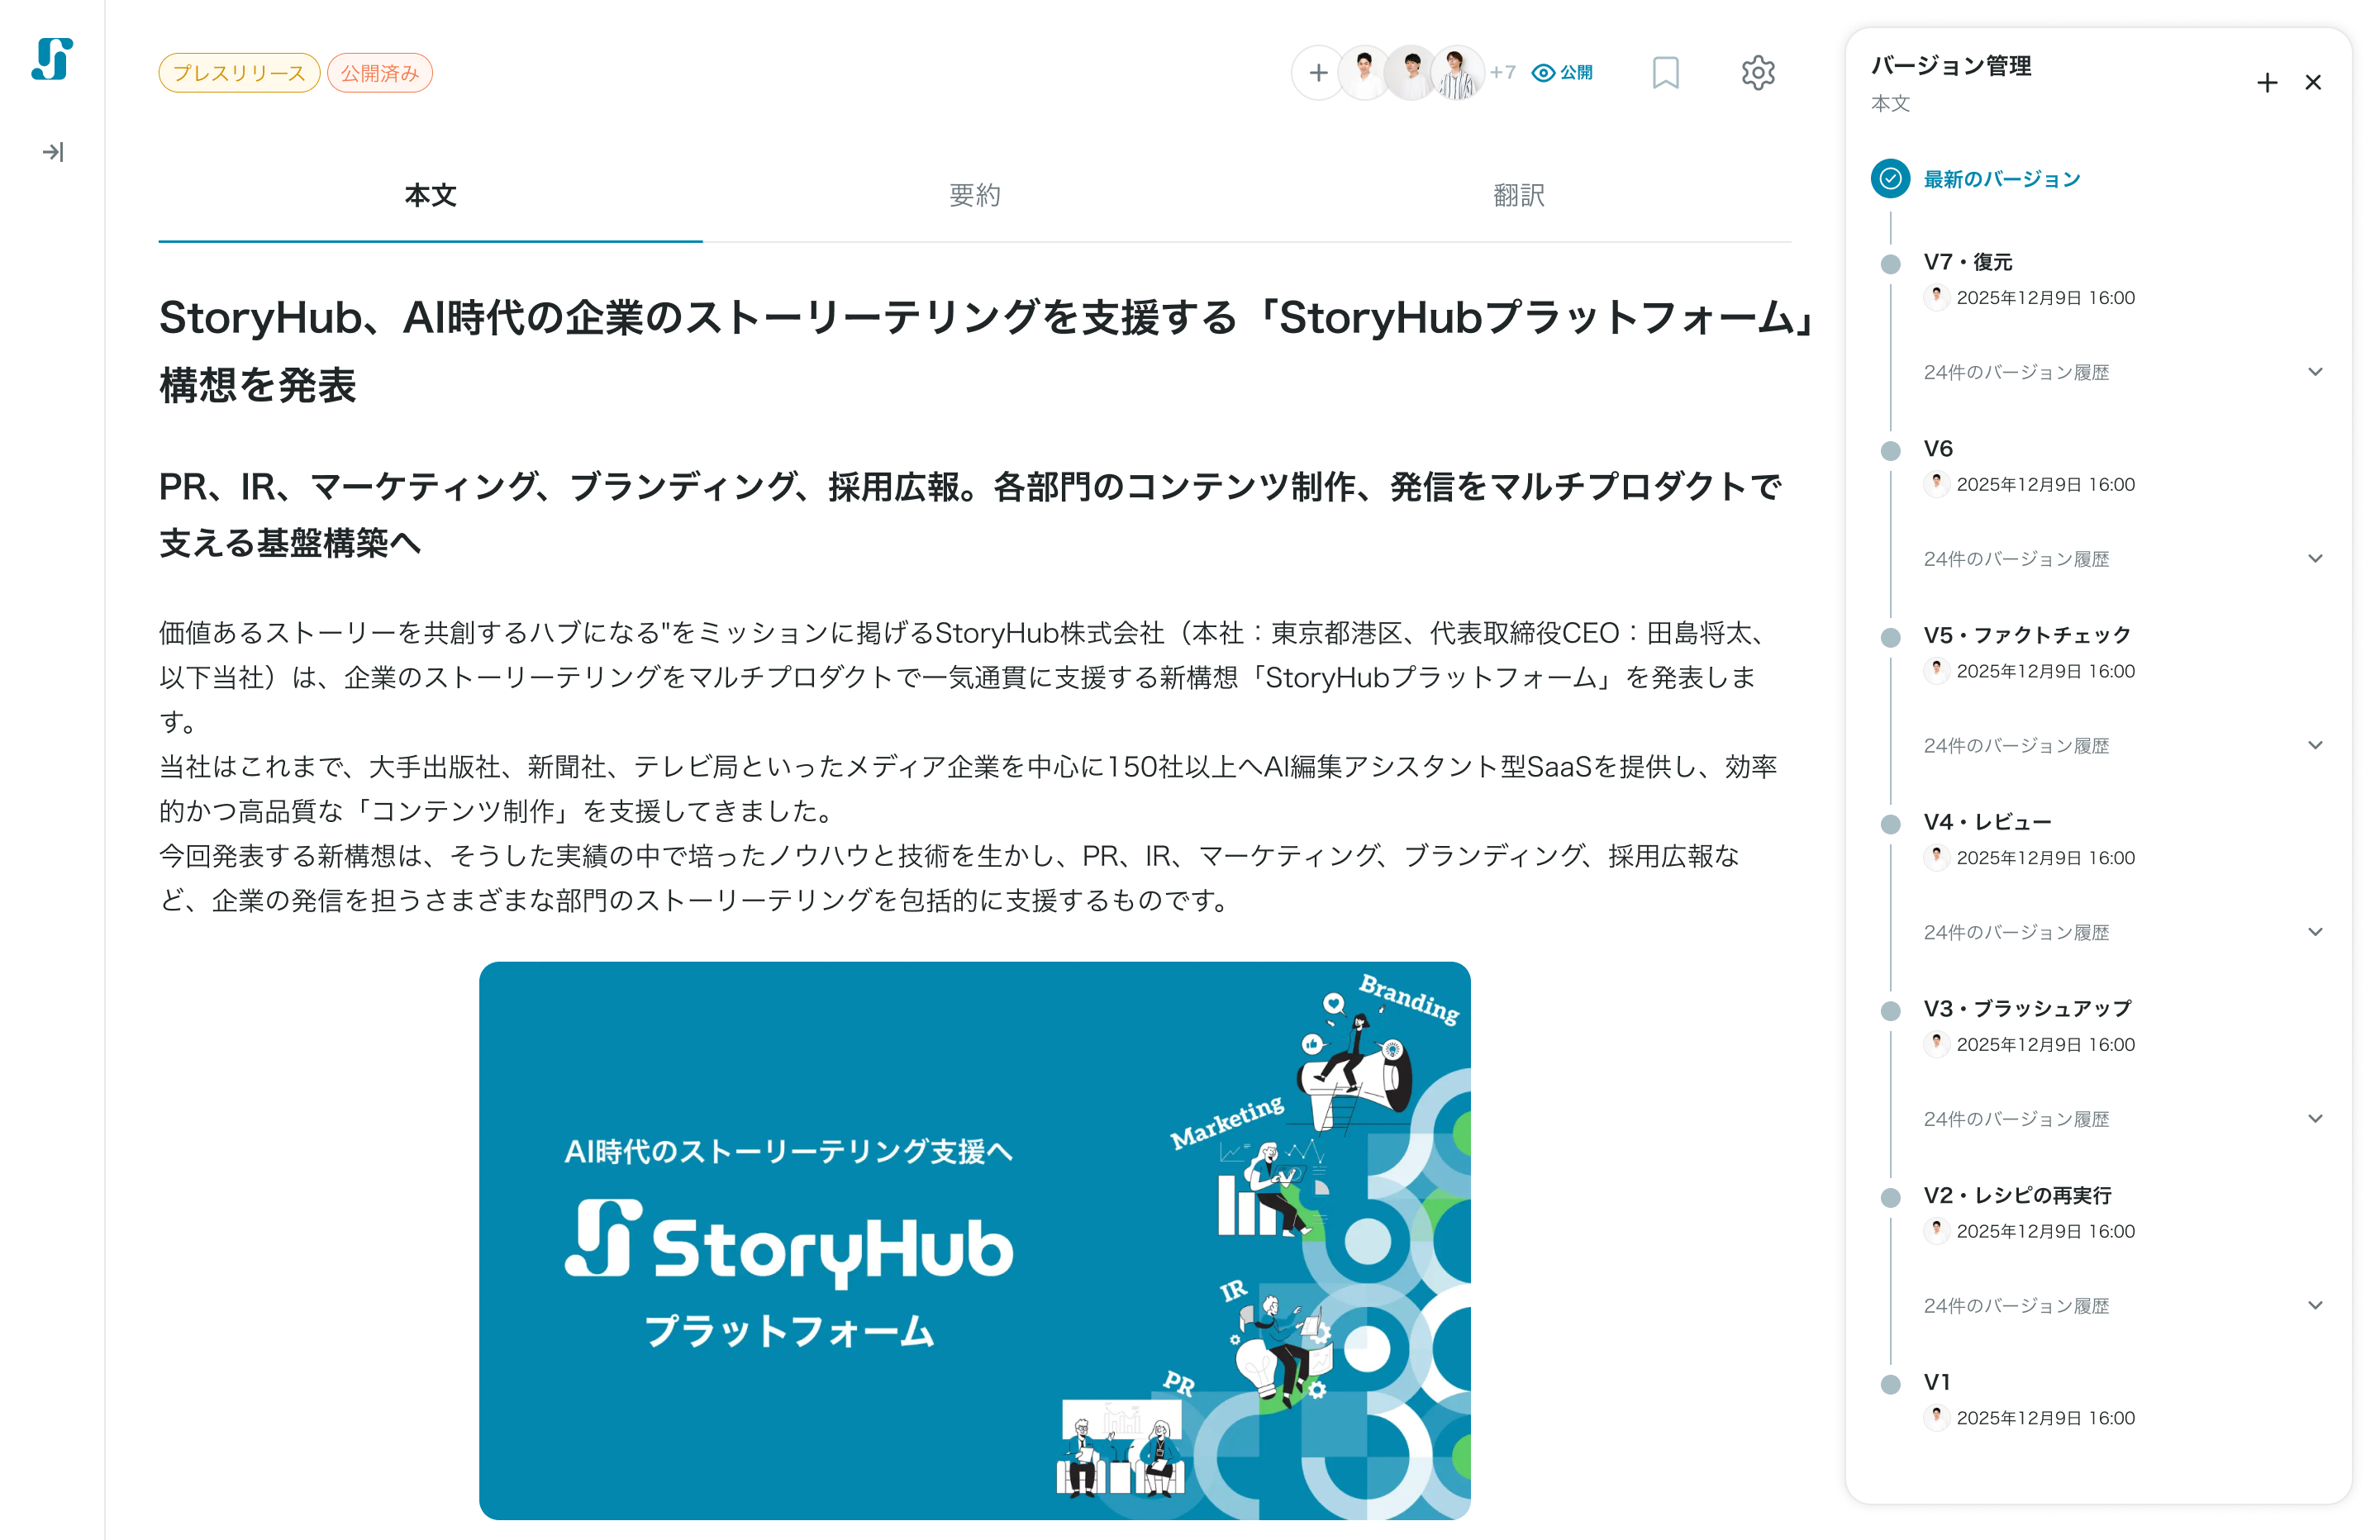Add a collaborator with the plus icon
2380x1540 pixels.
[1318, 73]
